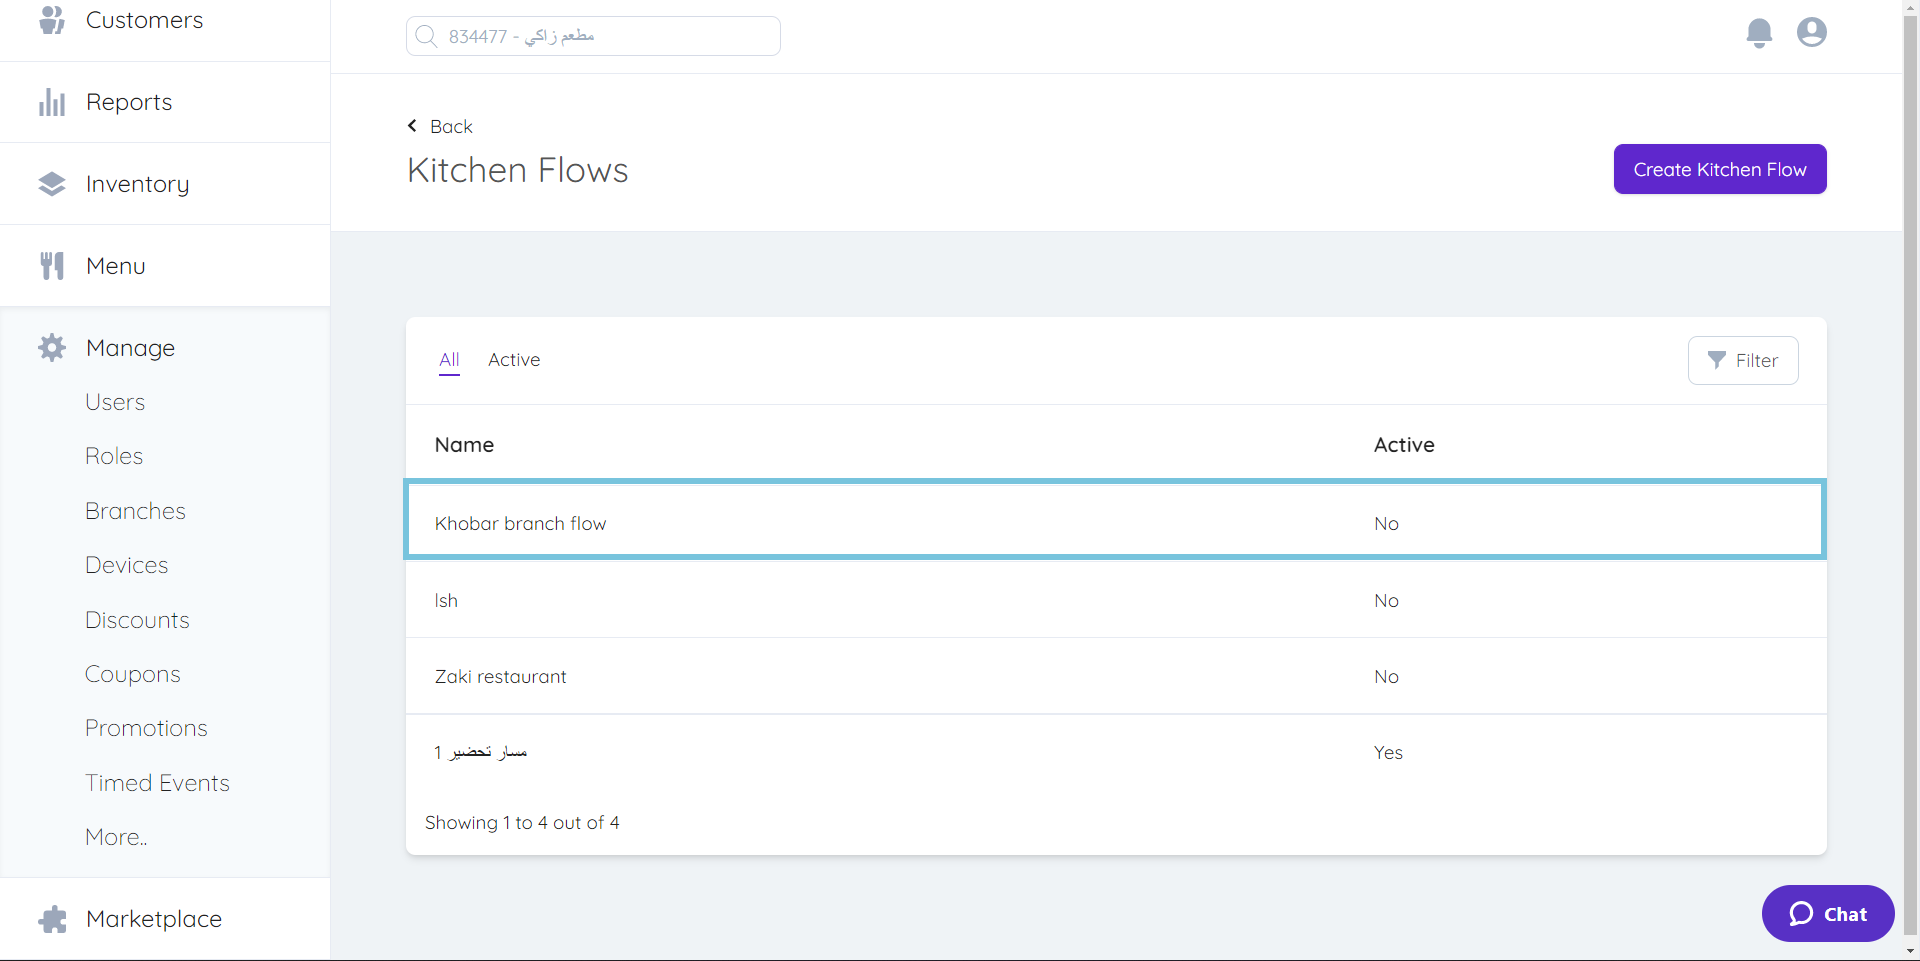Click the search field for مطعم زاكي
The width and height of the screenshot is (1920, 961).
coord(592,35)
